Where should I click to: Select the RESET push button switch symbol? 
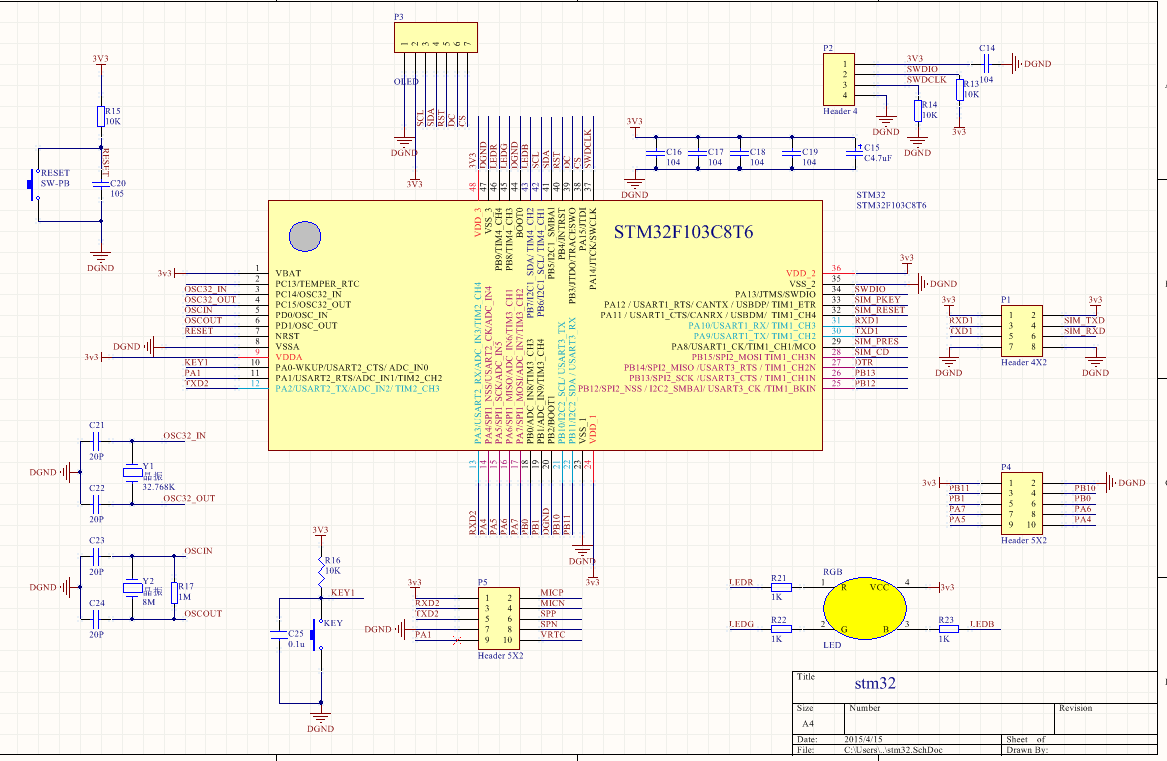pyautogui.click(x=32, y=184)
